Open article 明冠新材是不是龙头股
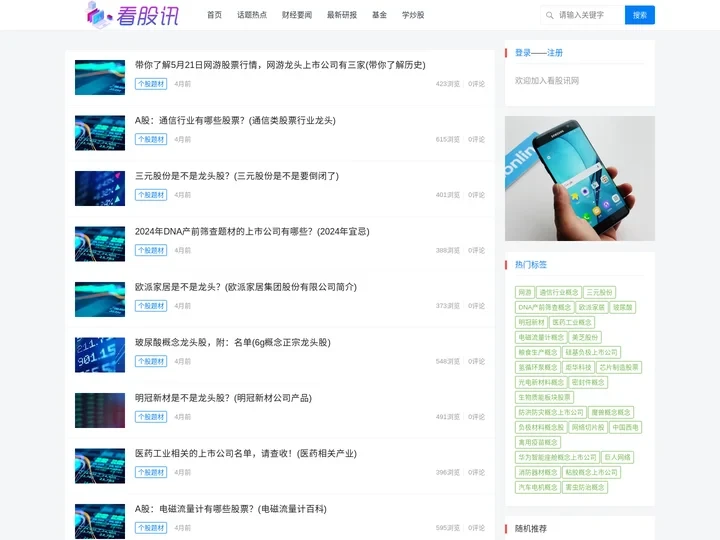 pos(223,398)
